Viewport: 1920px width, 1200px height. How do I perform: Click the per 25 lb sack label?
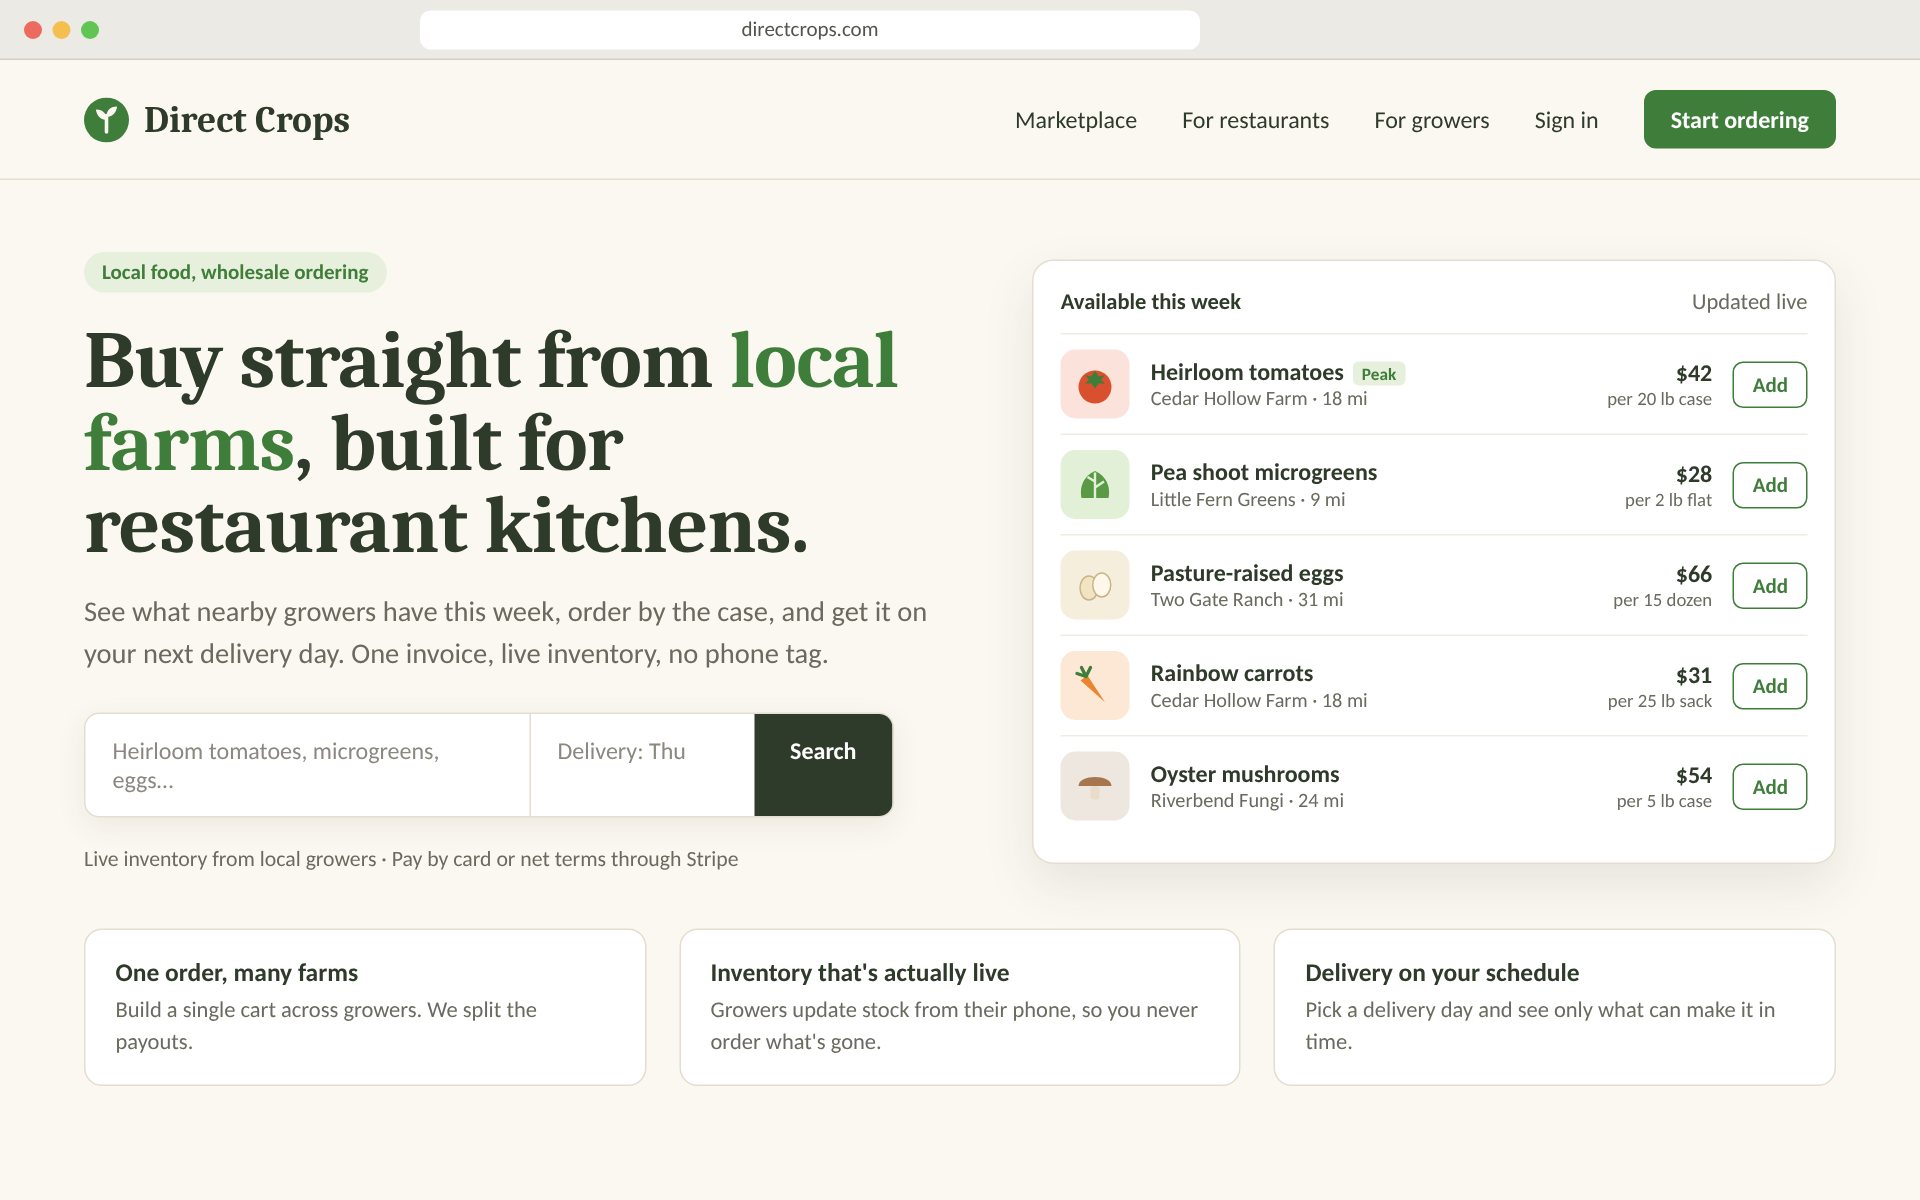1659,701
